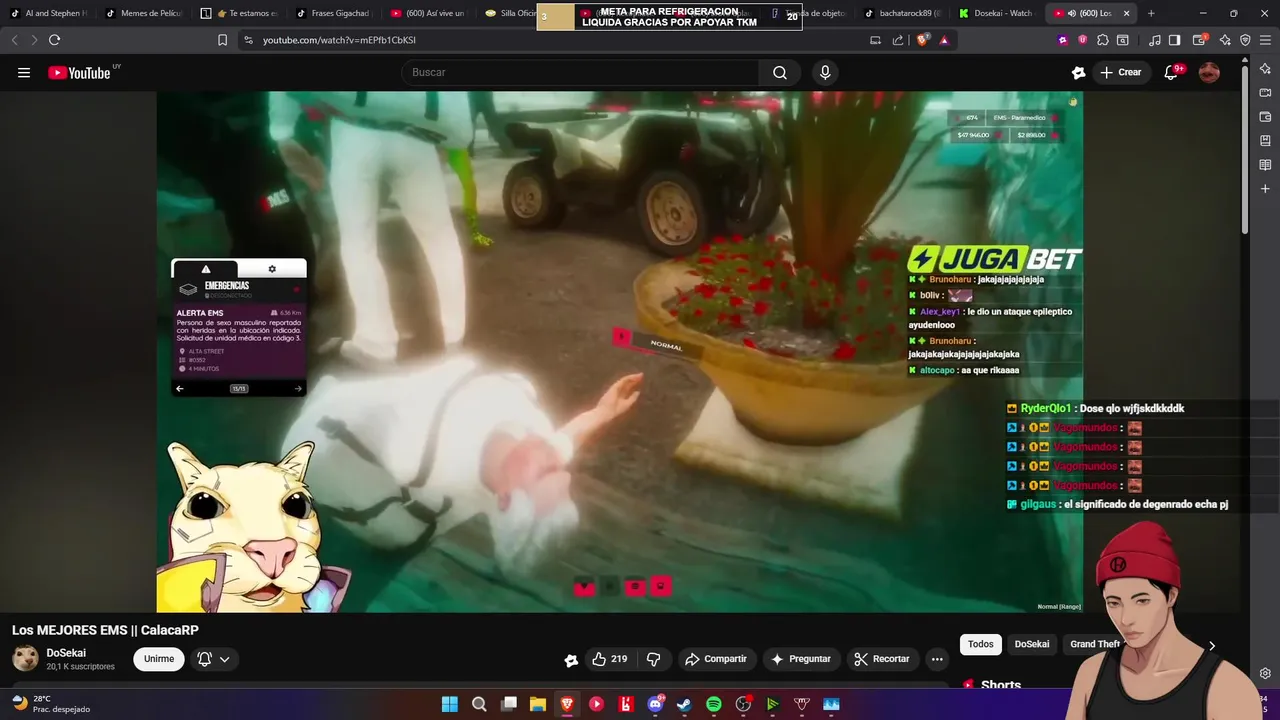Open DoSekai channel avatar
The height and width of the screenshot is (720, 1280).
(25, 659)
